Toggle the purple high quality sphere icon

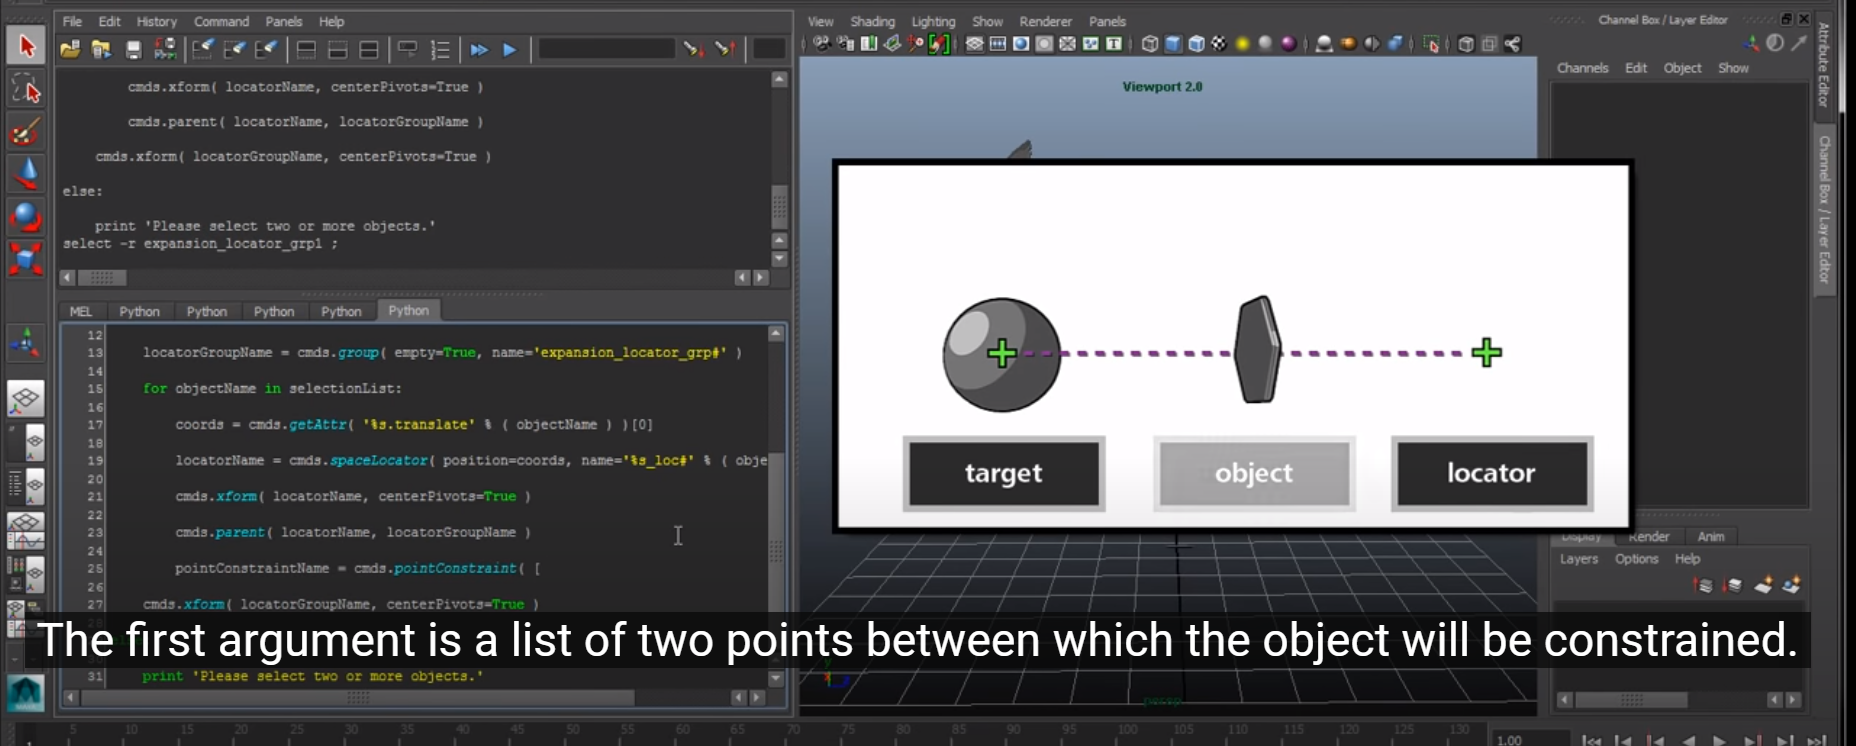[1289, 43]
